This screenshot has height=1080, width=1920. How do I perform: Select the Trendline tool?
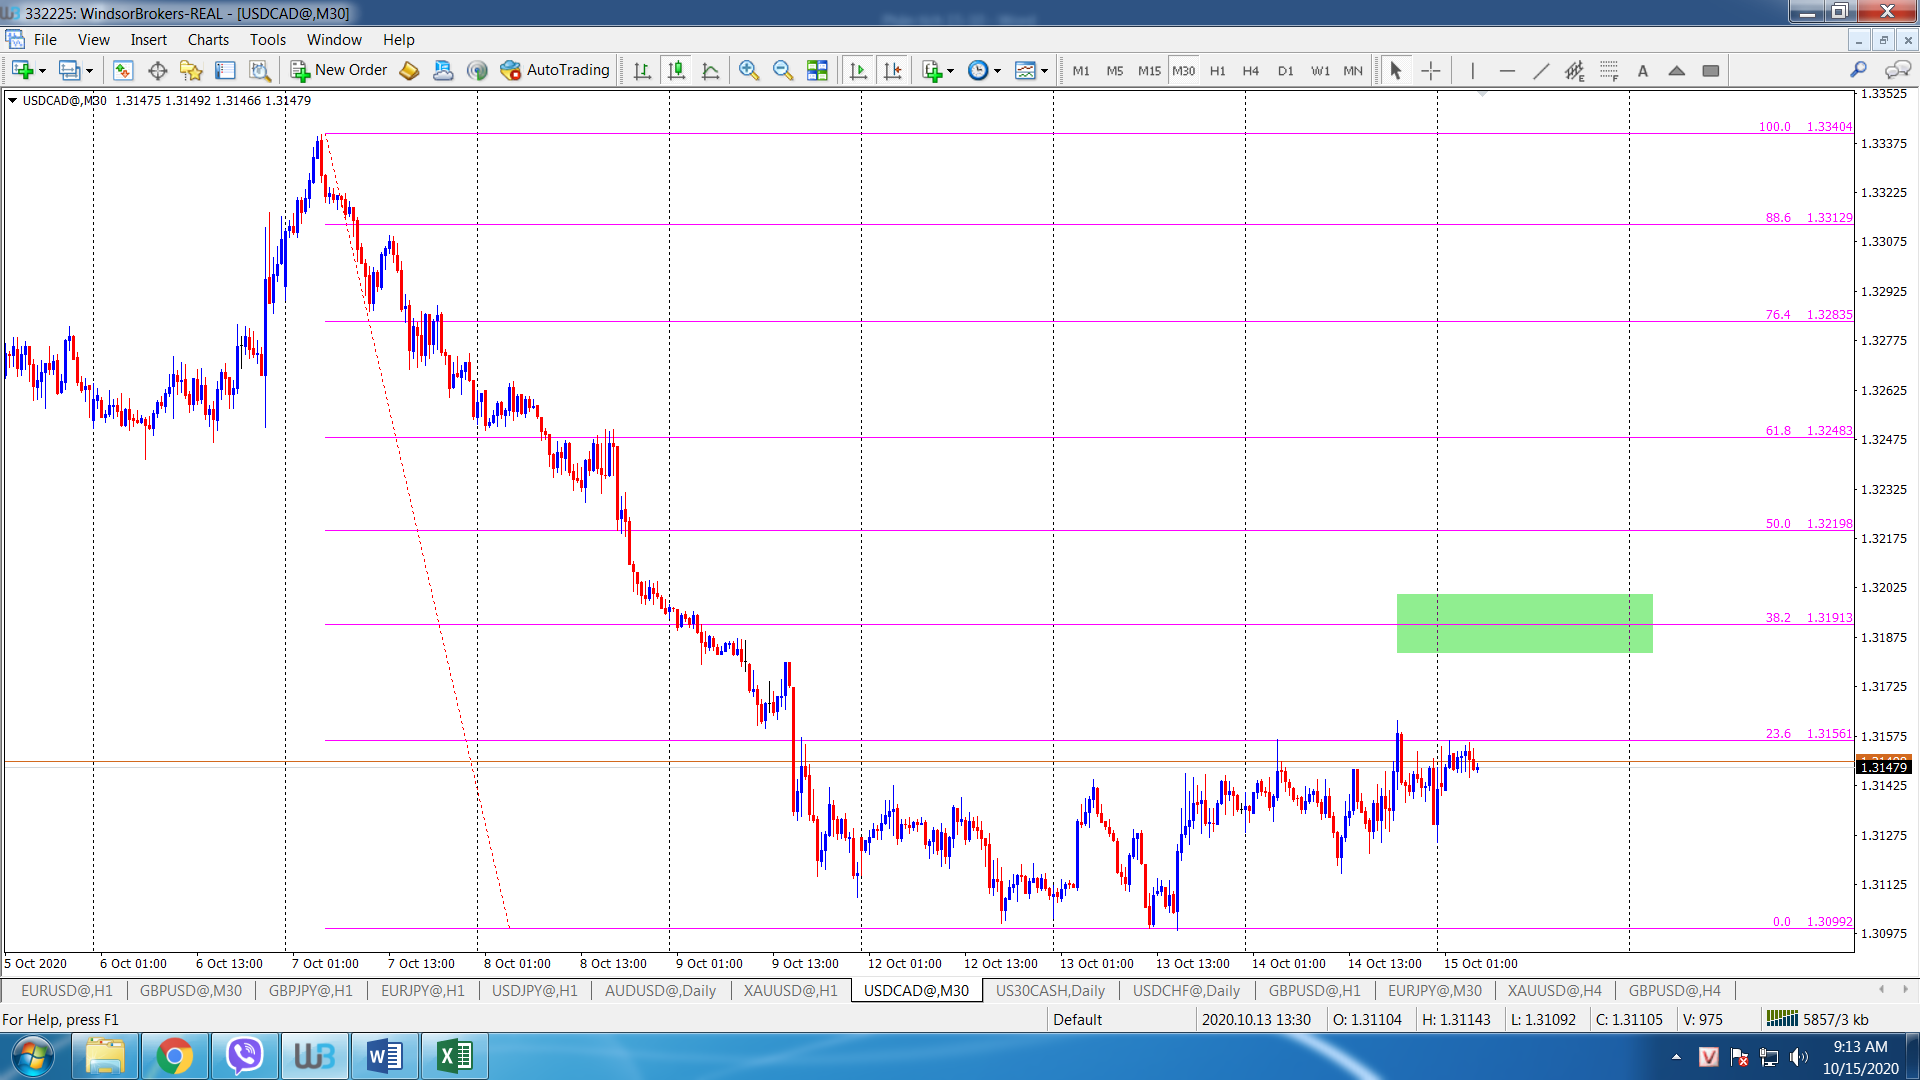coord(1541,70)
